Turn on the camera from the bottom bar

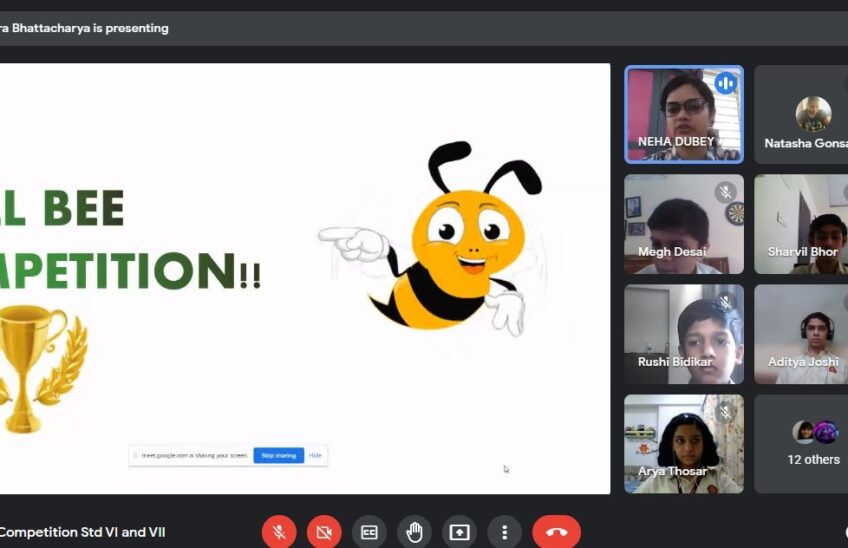[x=324, y=532]
